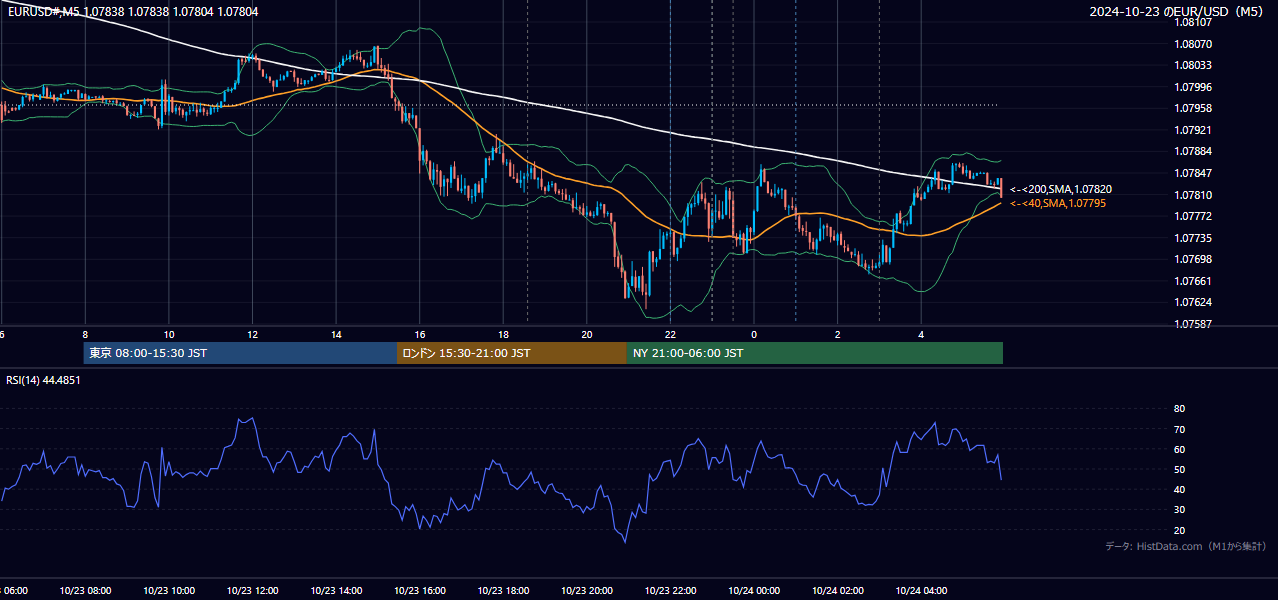The image size is (1278, 600).
Task: Click price axis value 1.07772
Action: tap(1194, 216)
